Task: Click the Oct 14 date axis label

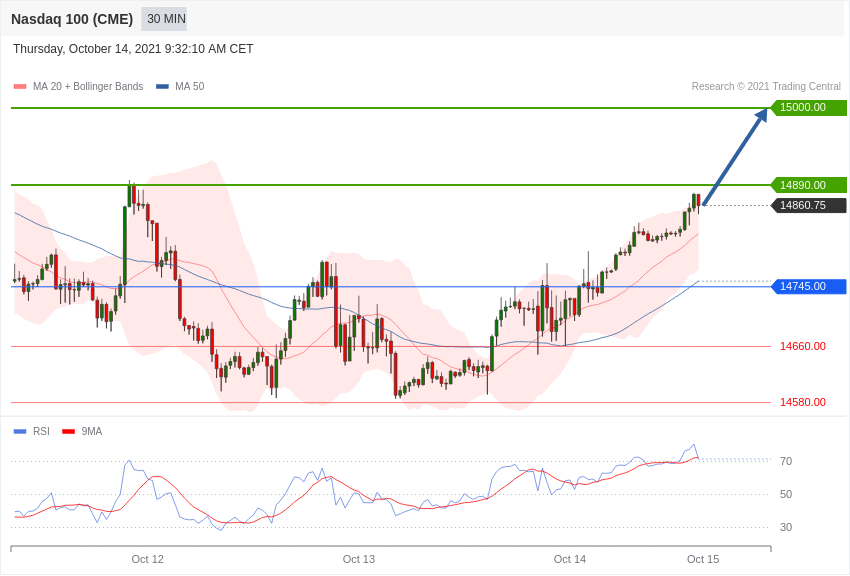Action: pos(570,559)
